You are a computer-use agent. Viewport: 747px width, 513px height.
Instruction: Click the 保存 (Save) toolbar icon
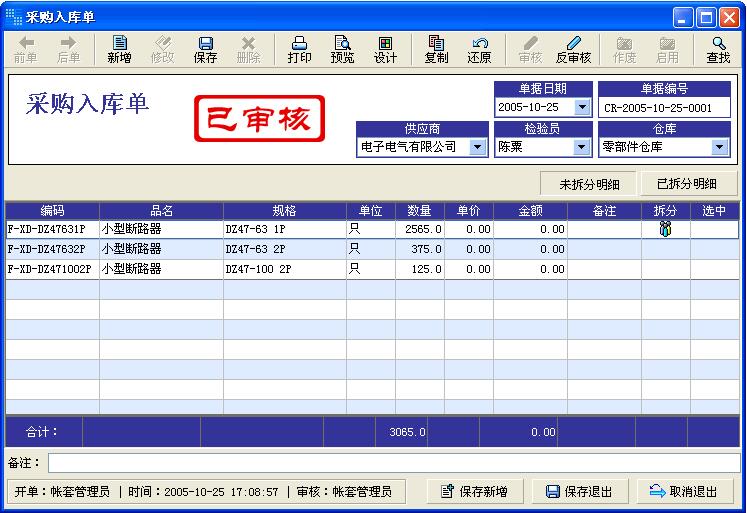(x=205, y=49)
